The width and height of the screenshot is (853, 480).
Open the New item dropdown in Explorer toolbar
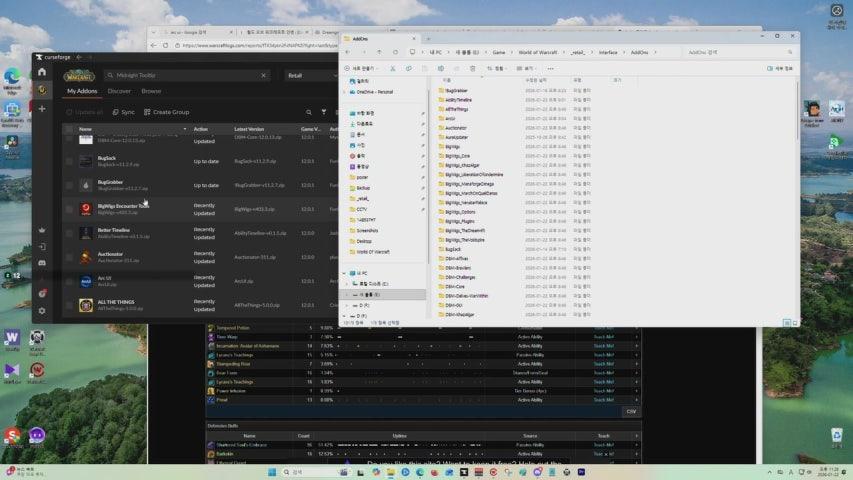(362, 69)
